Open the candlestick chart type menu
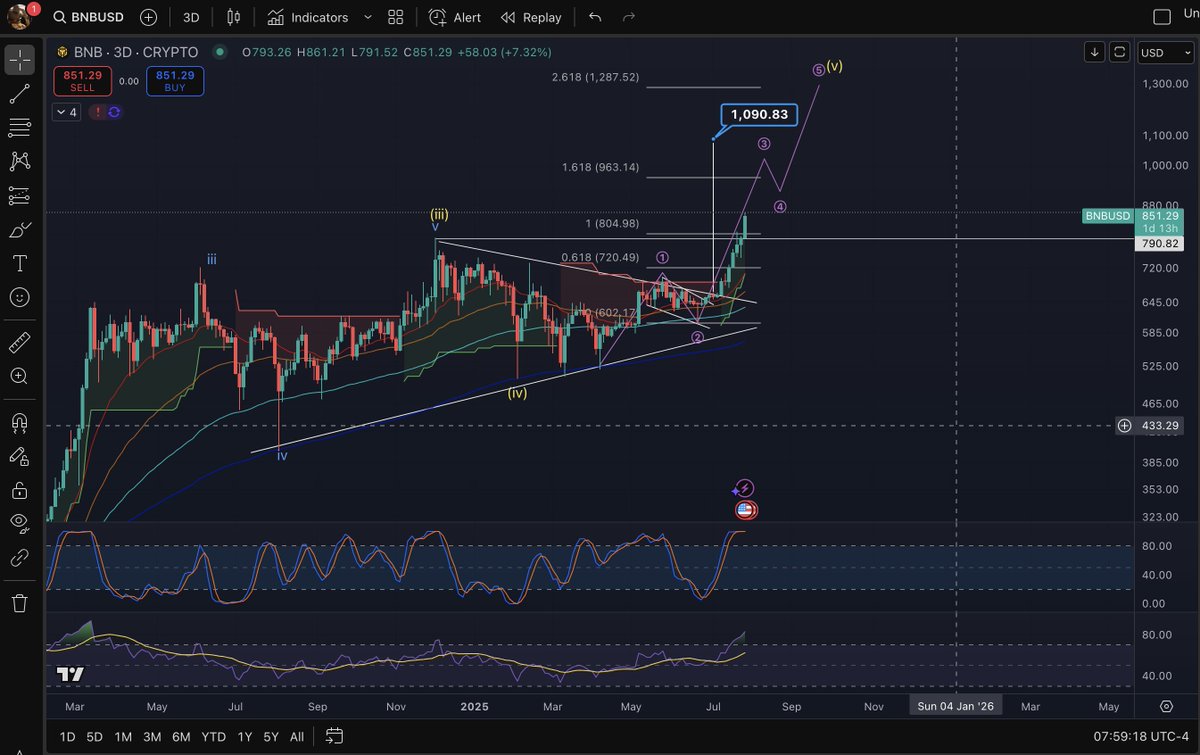Viewport: 1200px width, 755px height. click(234, 17)
